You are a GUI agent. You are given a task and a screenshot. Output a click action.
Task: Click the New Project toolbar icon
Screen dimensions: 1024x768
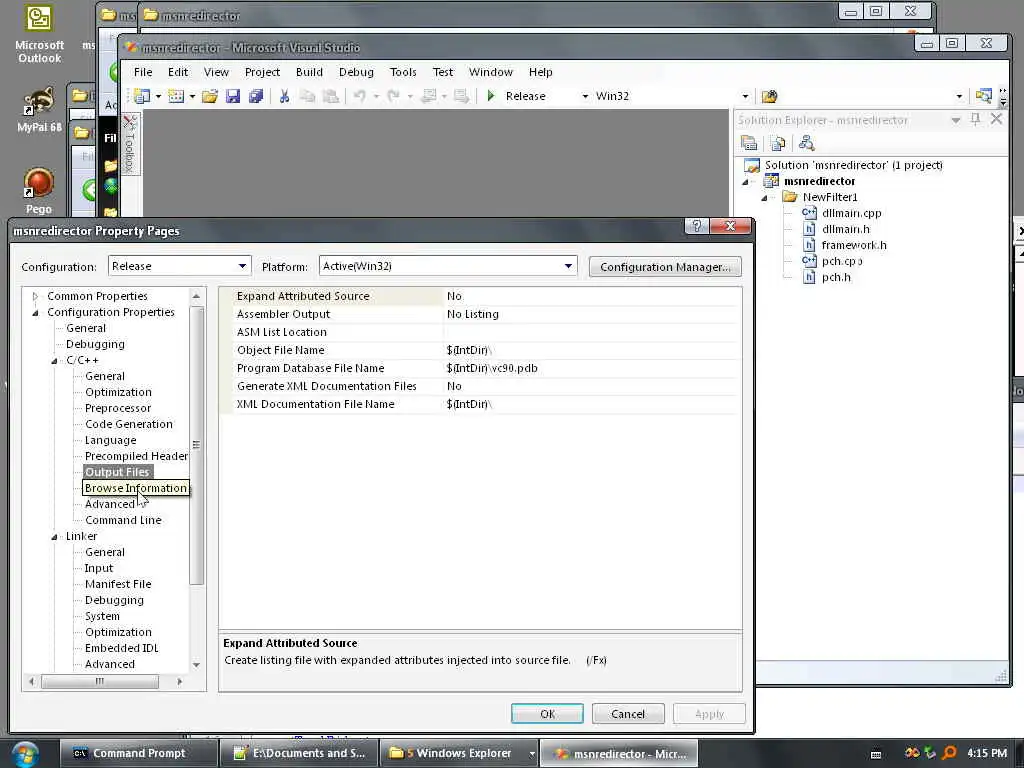click(x=141, y=96)
